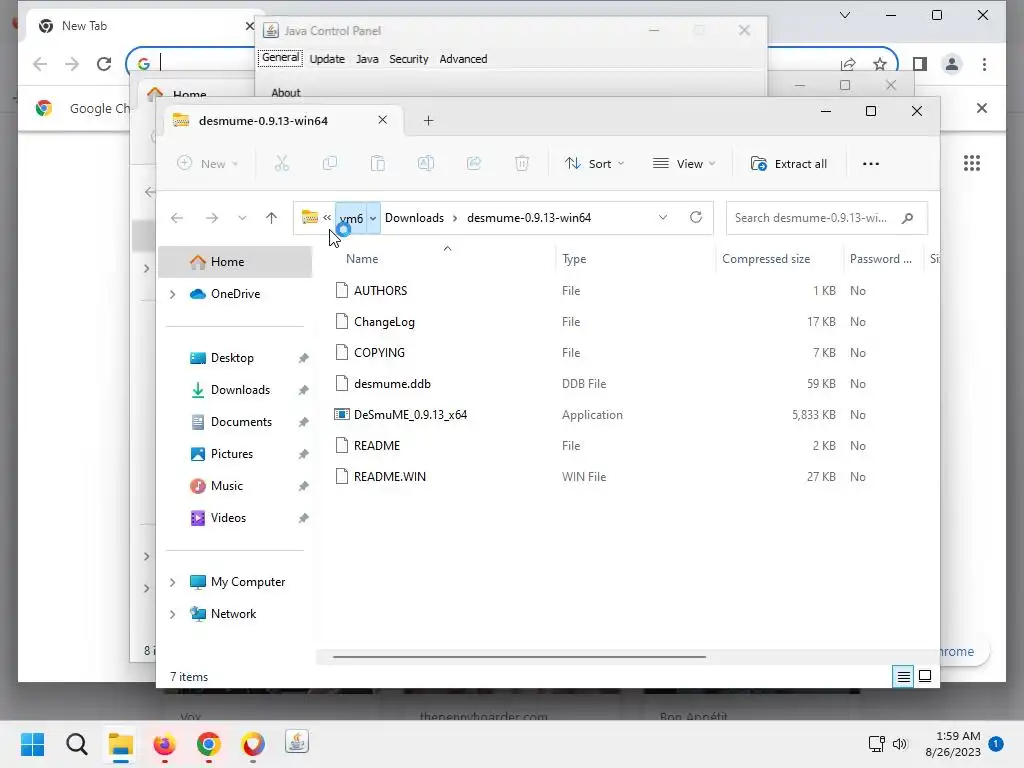
Task: Select the ChangeLog file
Action: 384,322
